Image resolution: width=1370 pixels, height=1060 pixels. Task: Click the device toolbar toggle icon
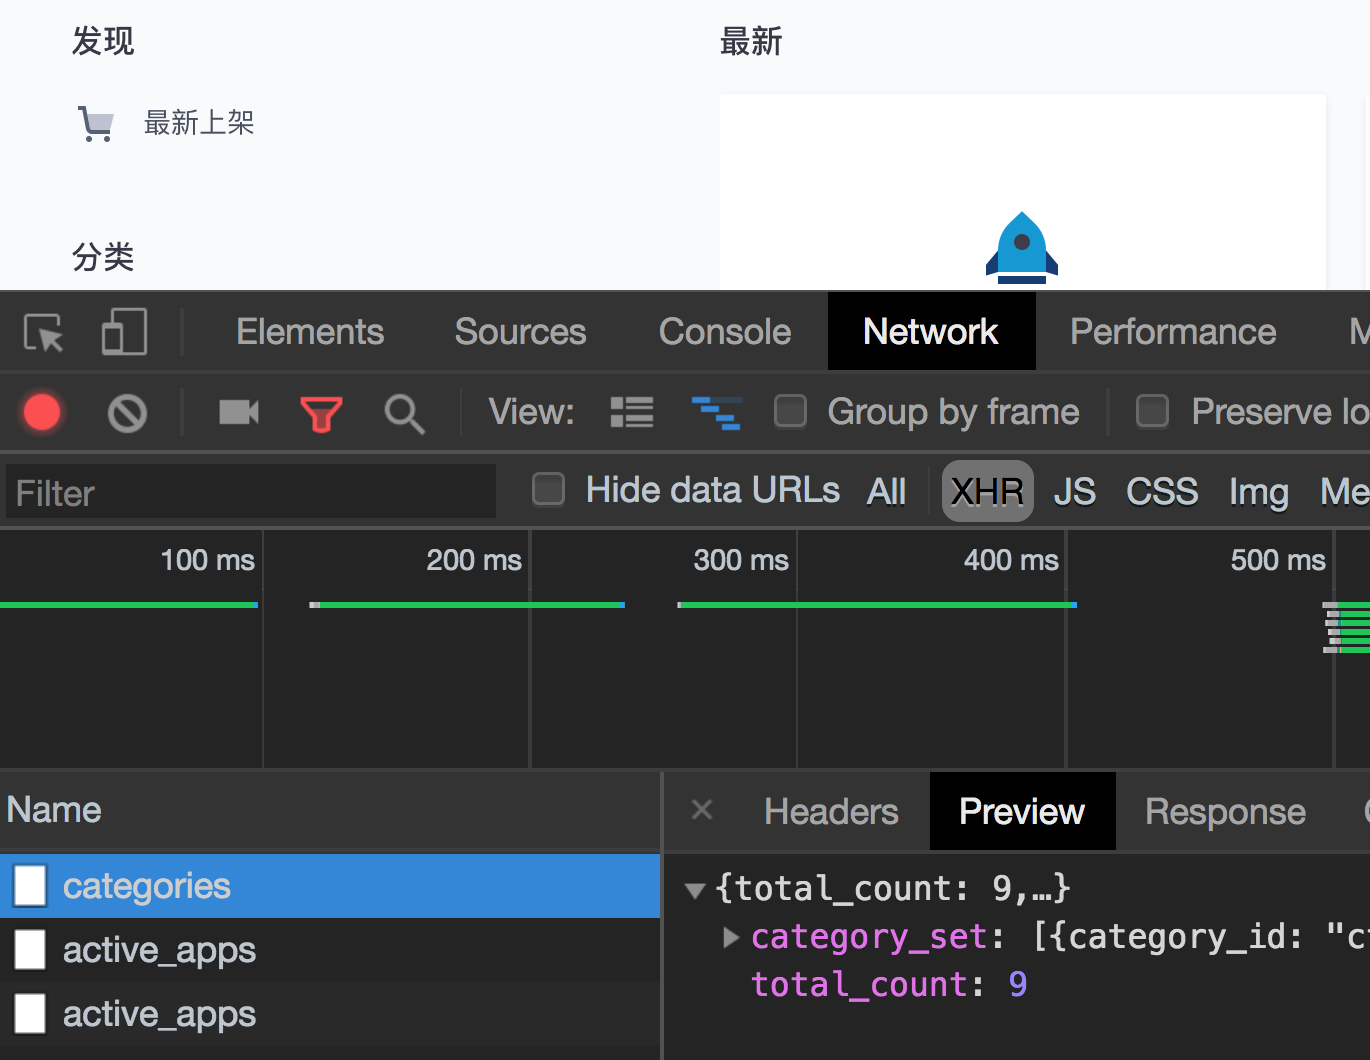tap(123, 331)
